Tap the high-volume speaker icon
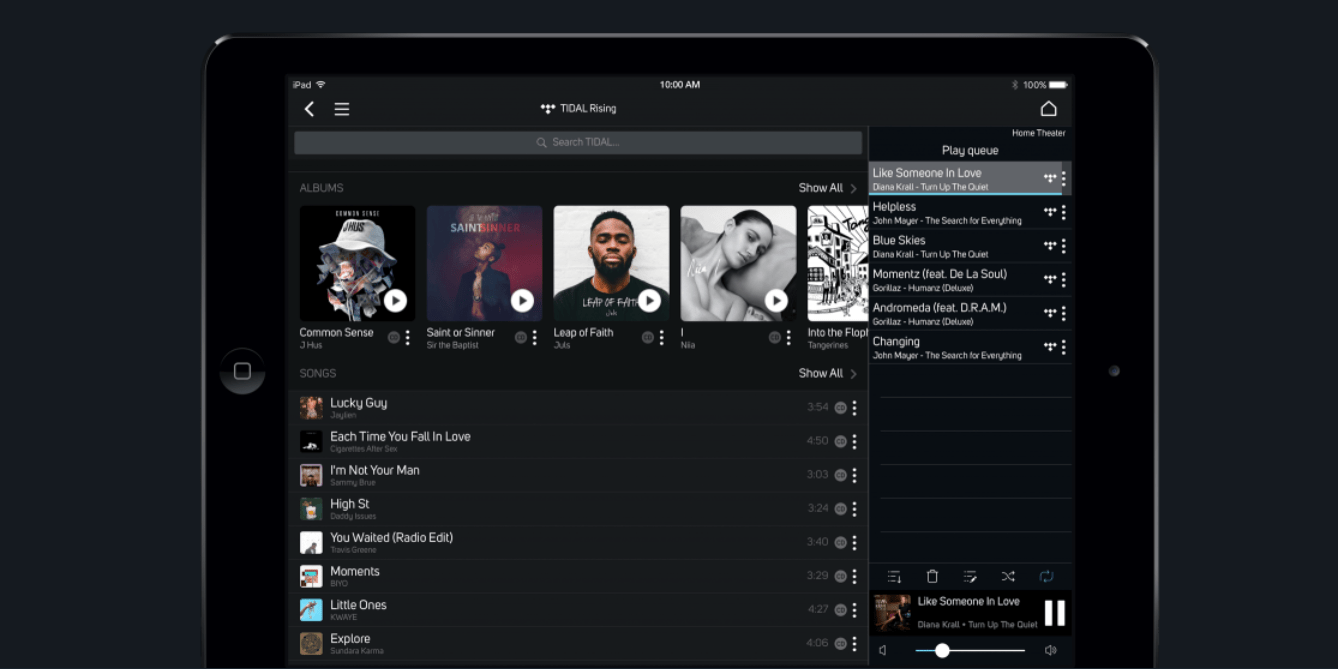1338x669 pixels. (x=1051, y=650)
